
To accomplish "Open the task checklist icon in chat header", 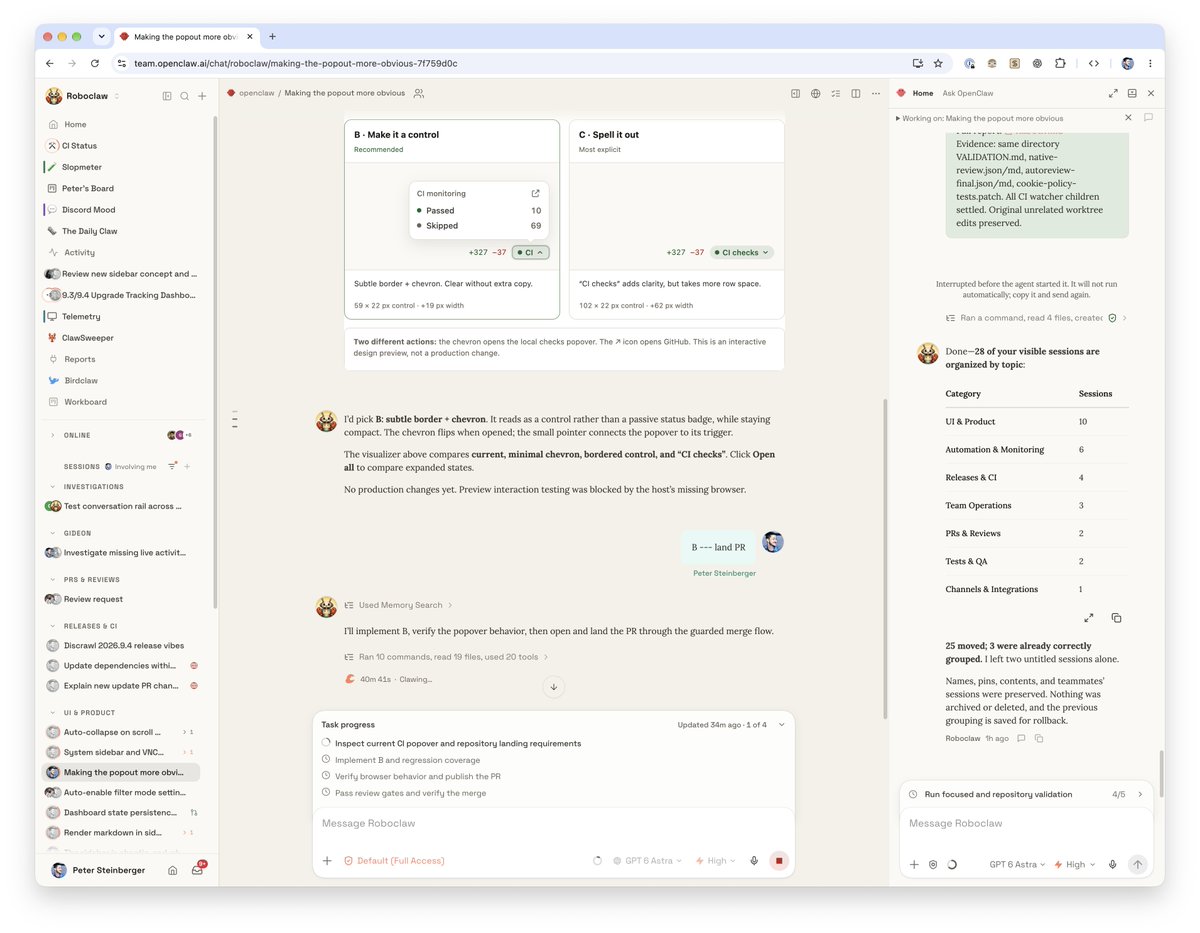I will (x=836, y=93).
